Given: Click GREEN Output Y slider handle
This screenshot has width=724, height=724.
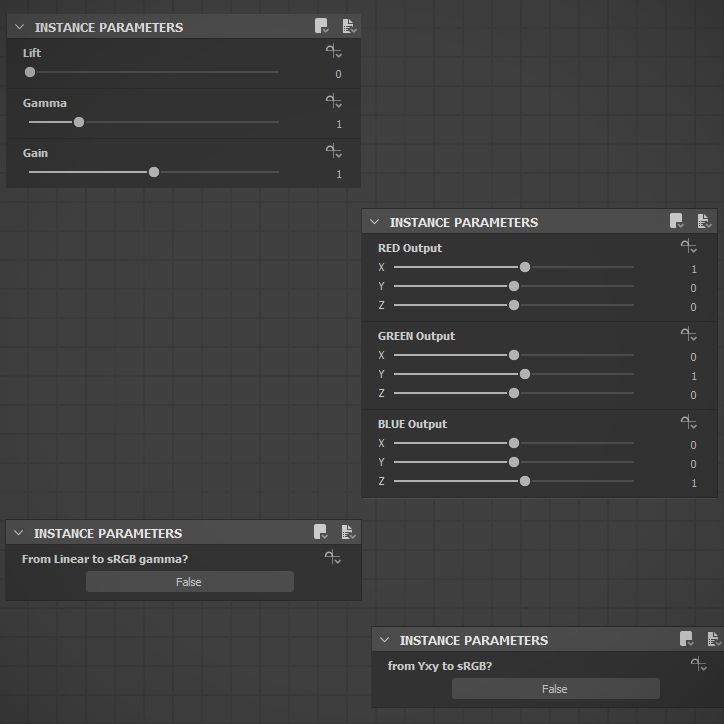Looking at the screenshot, I should point(525,374).
